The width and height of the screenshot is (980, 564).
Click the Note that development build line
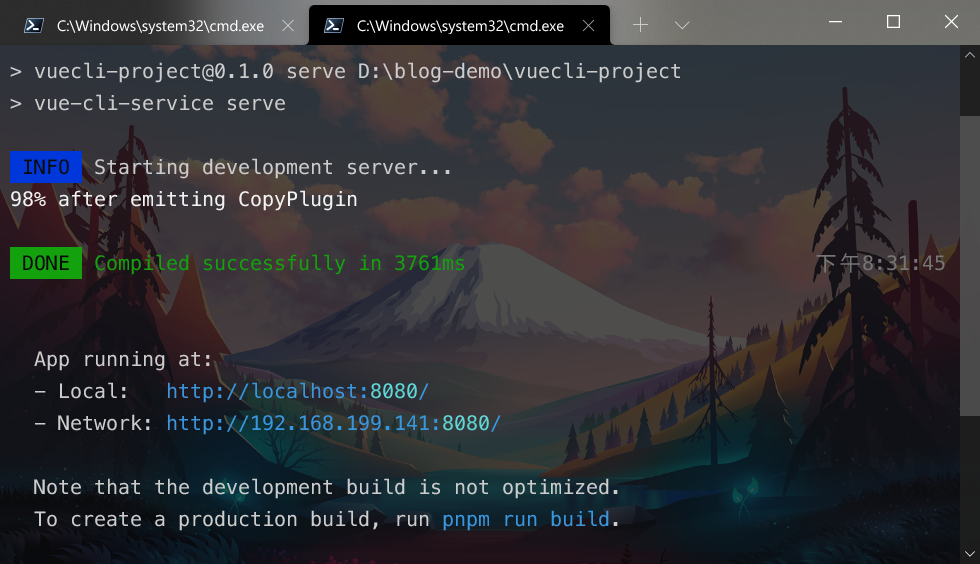click(326, 487)
